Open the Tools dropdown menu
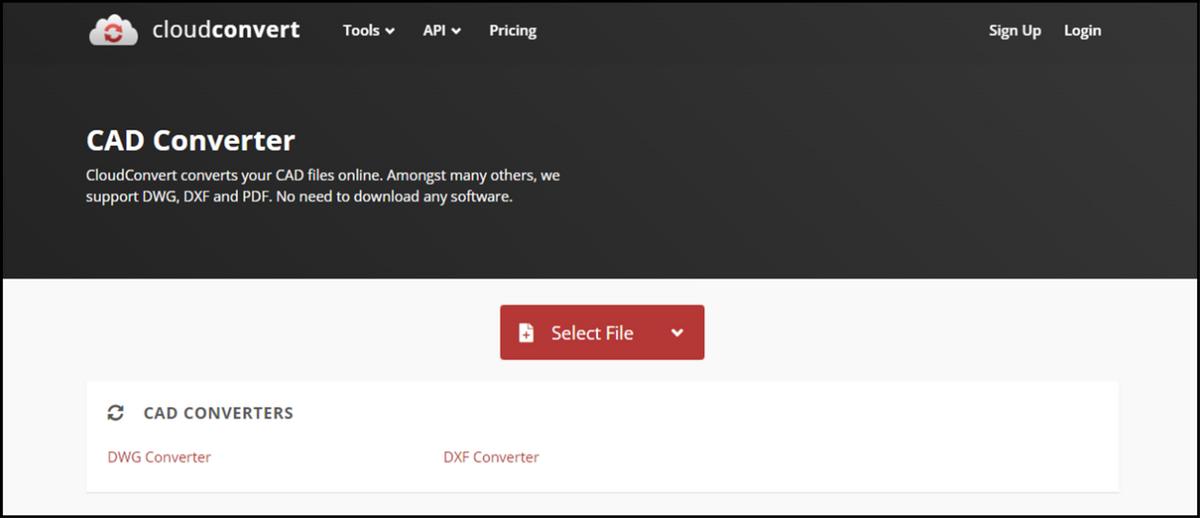 (368, 30)
